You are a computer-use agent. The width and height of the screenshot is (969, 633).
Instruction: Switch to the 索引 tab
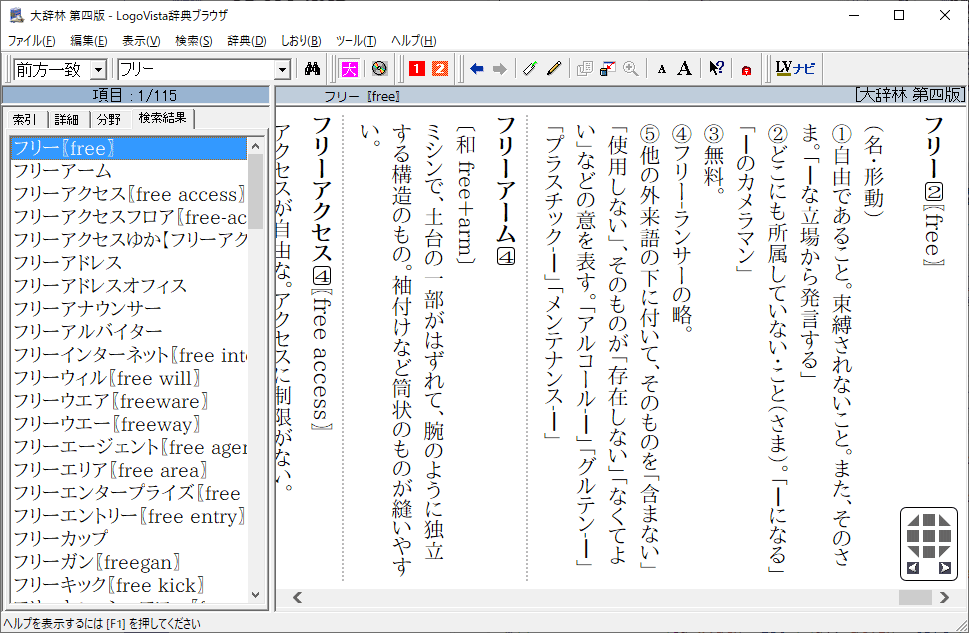coord(25,119)
